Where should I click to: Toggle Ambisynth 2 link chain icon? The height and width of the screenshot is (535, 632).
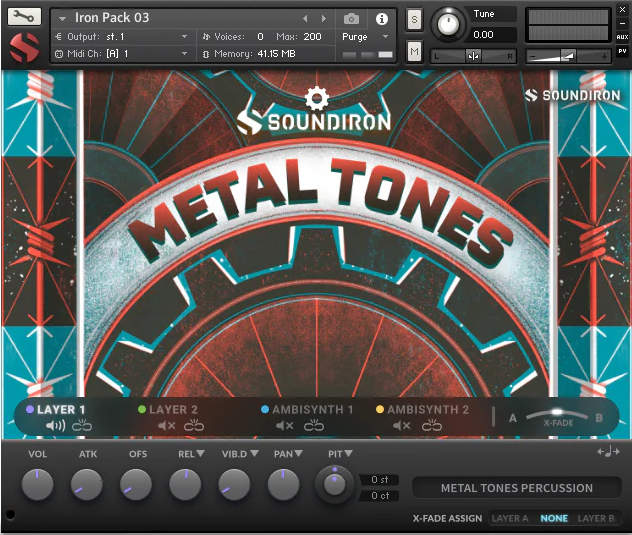pos(432,425)
